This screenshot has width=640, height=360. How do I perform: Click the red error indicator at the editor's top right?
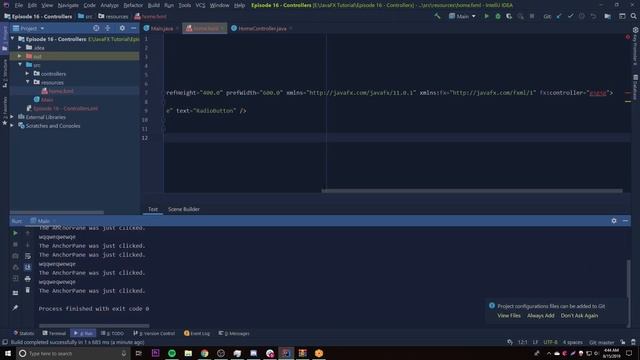coord(628,37)
